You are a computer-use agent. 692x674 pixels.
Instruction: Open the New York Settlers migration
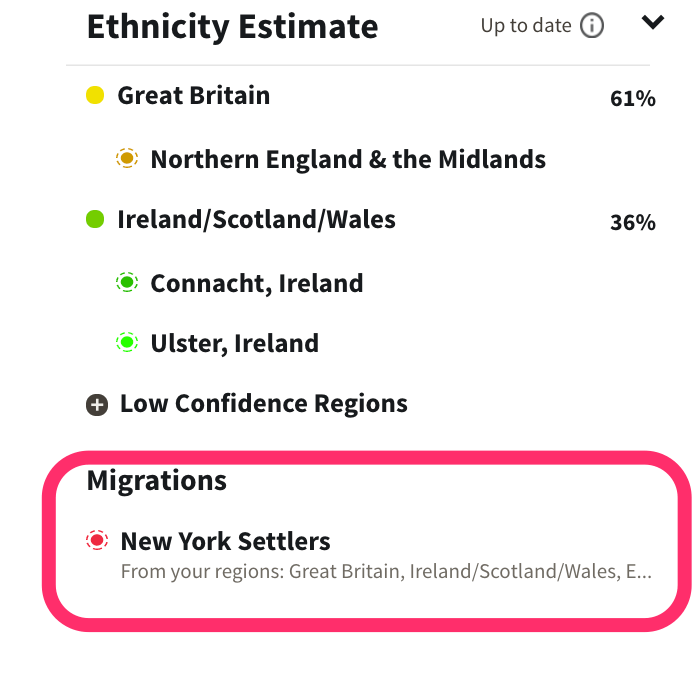tap(225, 541)
